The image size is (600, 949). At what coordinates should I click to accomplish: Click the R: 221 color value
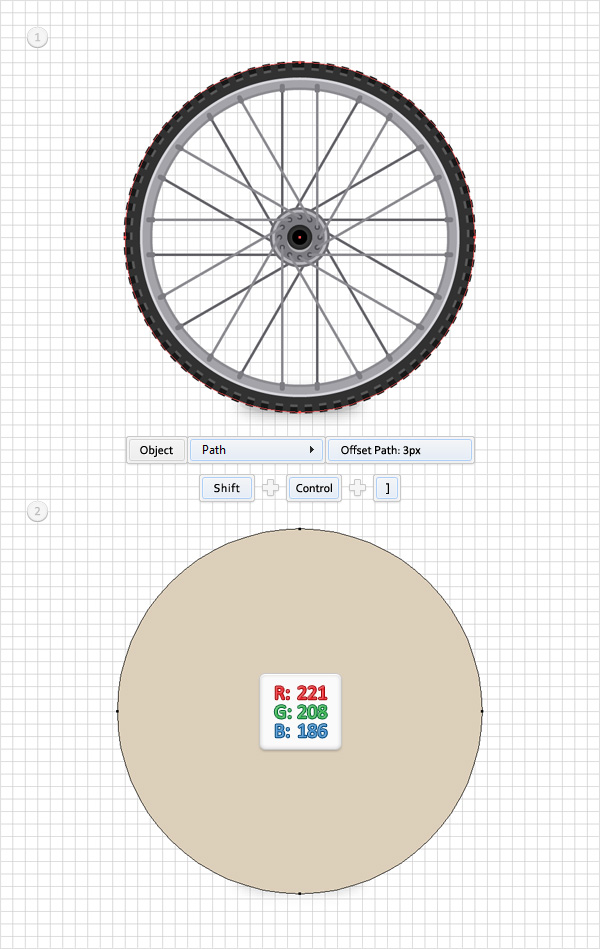coord(300,692)
